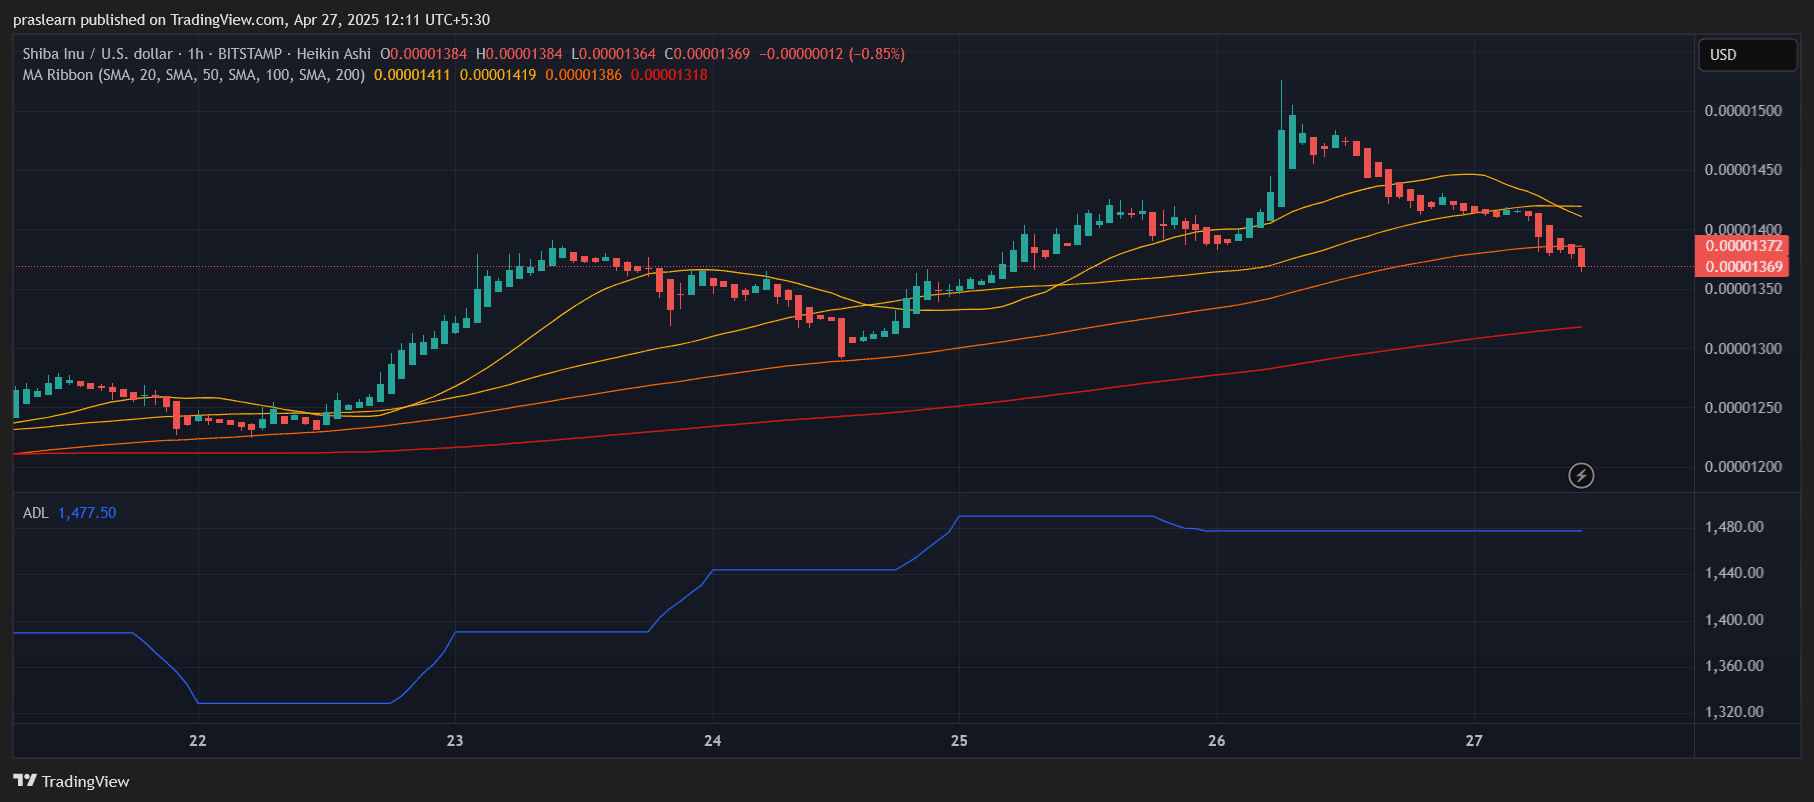Screen dimensions: 1814x802
Task: Click date 27 on the time axis
Action: click(1474, 741)
